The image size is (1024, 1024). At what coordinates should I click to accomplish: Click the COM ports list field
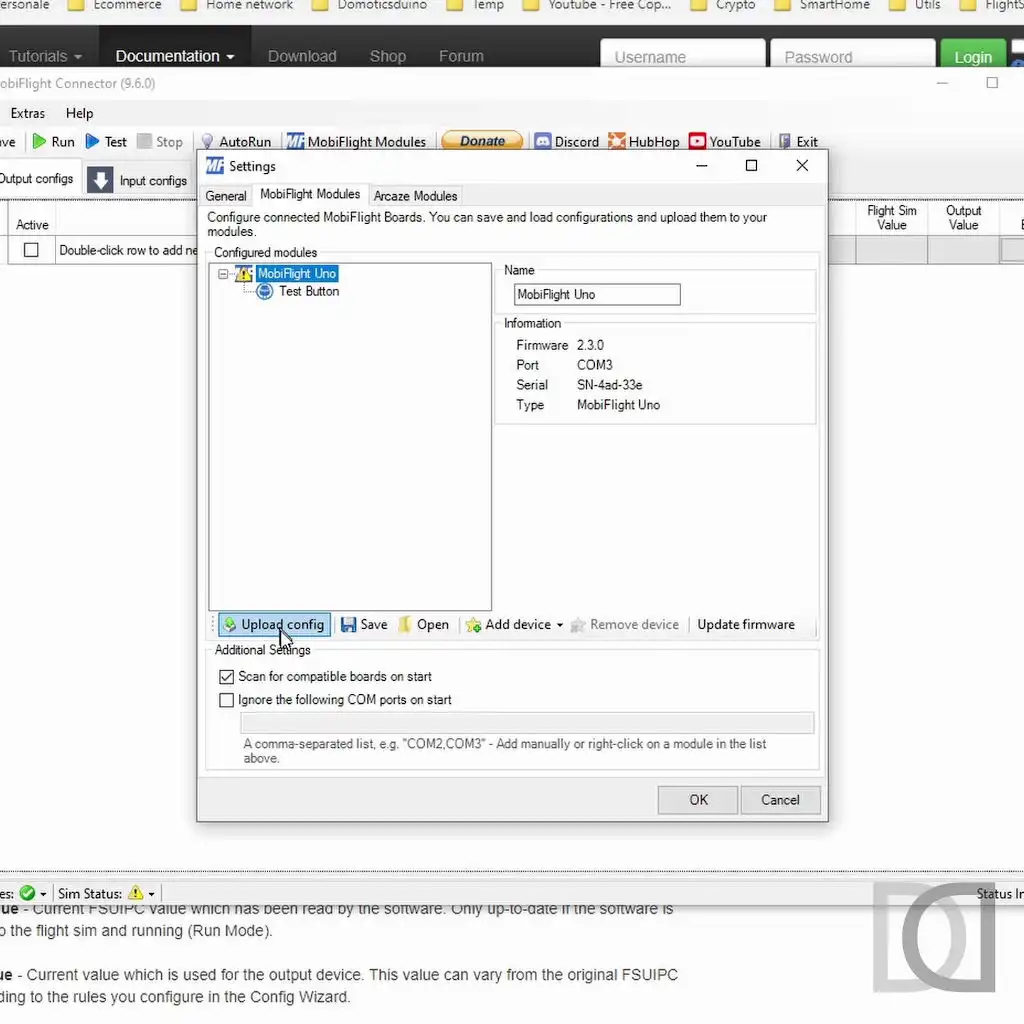(527, 723)
